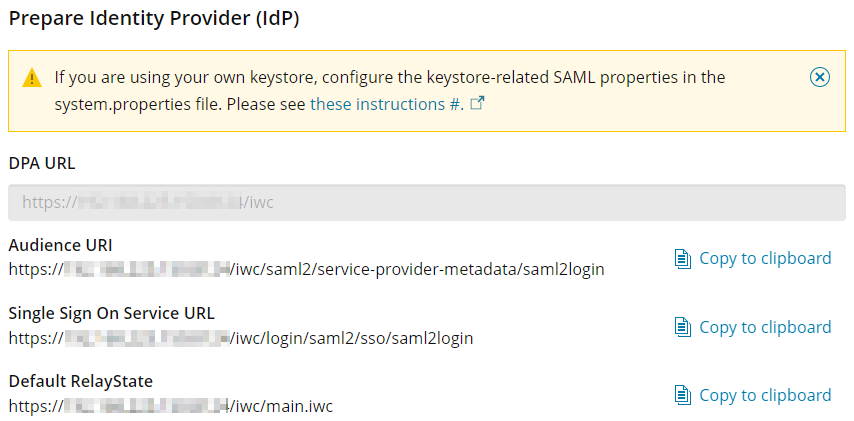The height and width of the screenshot is (421, 854).
Task: Click the yellow warning triangle icon
Action: pyautogui.click(x=33, y=77)
